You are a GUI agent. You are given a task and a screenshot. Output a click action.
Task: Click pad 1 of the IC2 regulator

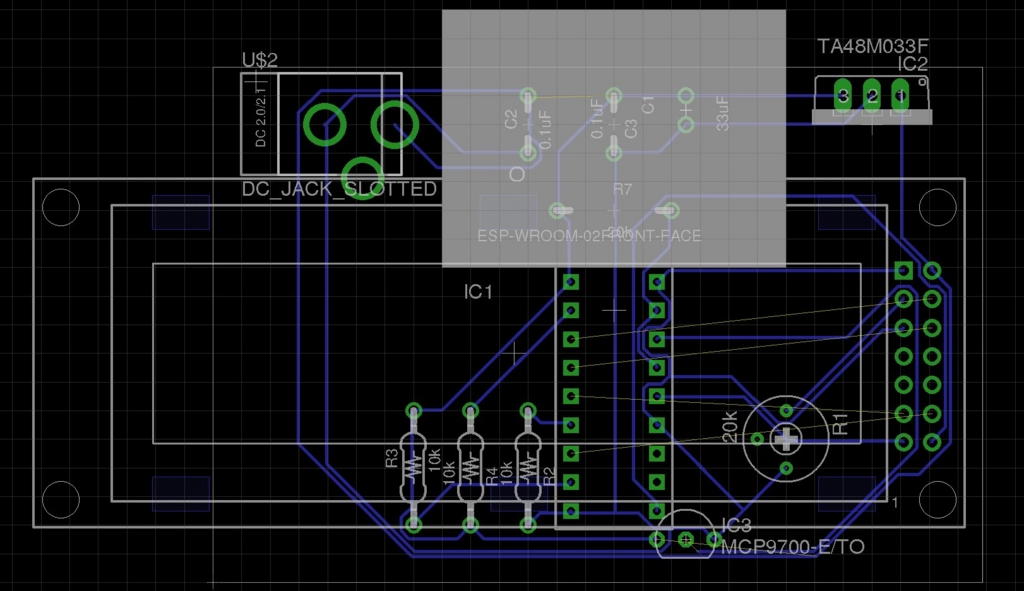tap(901, 96)
